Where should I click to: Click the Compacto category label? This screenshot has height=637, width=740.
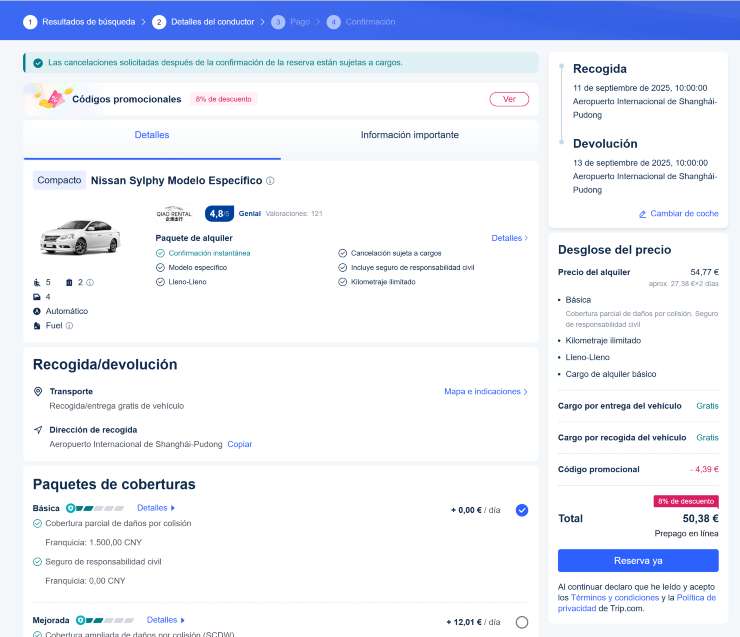tap(59, 180)
